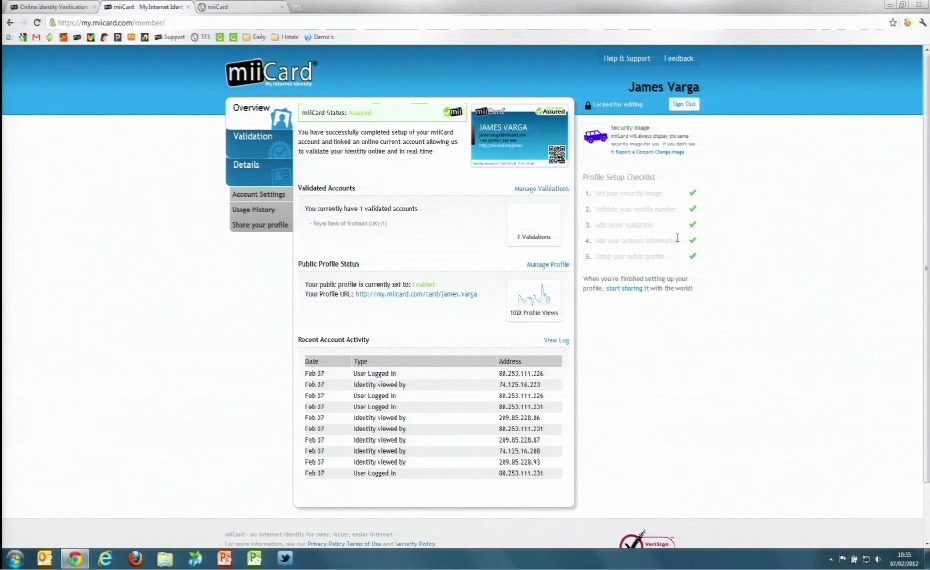Viewport: 930px width, 570px height.
Task: Click the Manage Validations link
Action: click(x=542, y=189)
